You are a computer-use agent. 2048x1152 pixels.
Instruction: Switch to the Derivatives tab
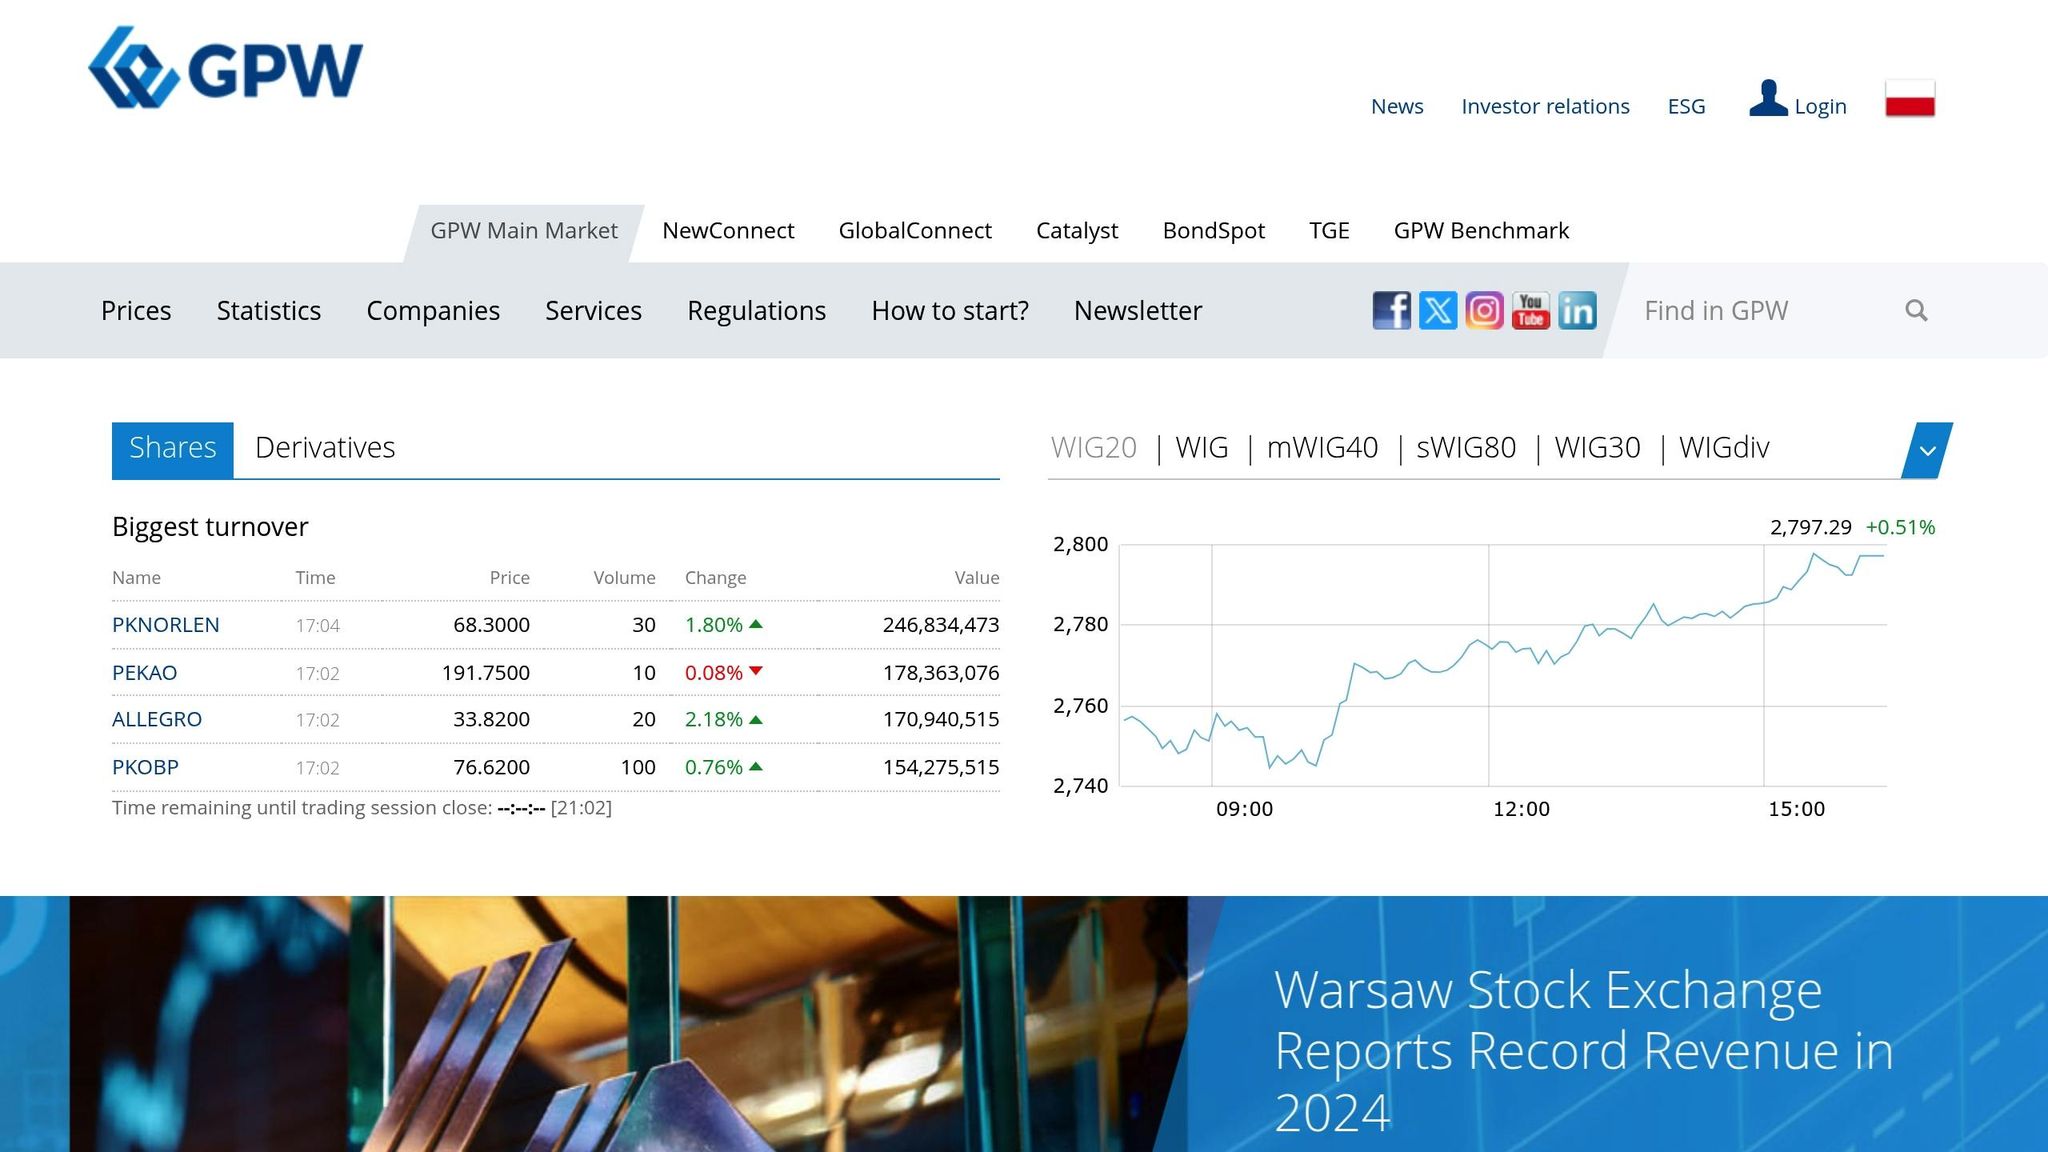point(325,447)
